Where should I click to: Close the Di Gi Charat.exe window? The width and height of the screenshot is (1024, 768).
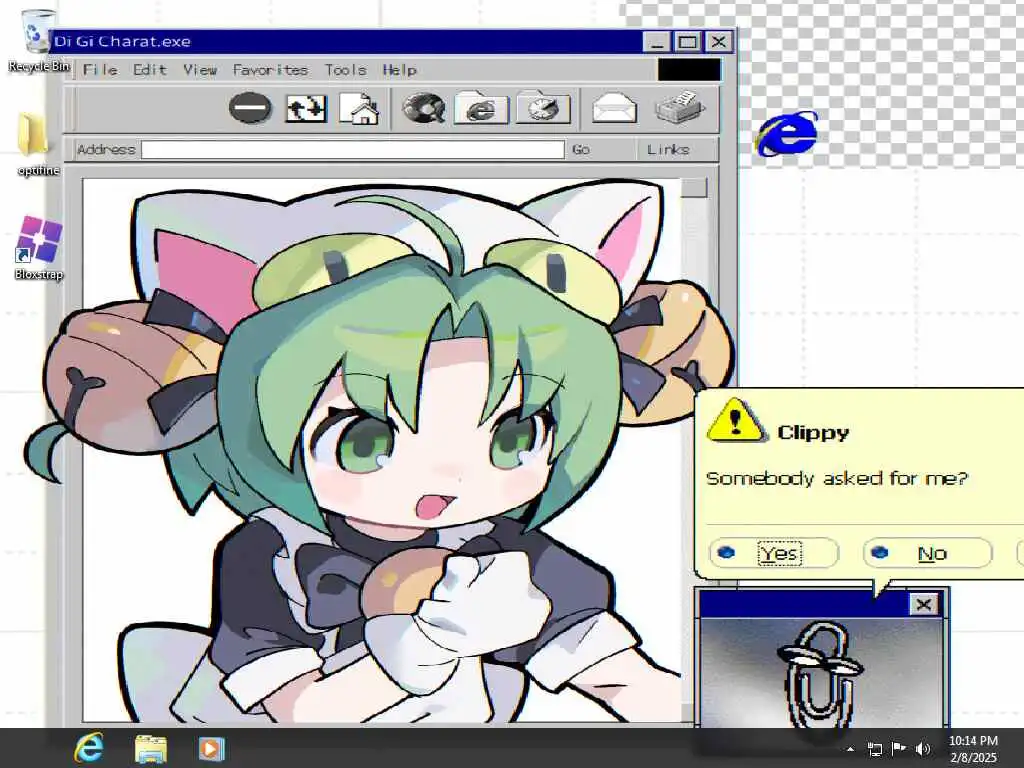click(x=719, y=42)
